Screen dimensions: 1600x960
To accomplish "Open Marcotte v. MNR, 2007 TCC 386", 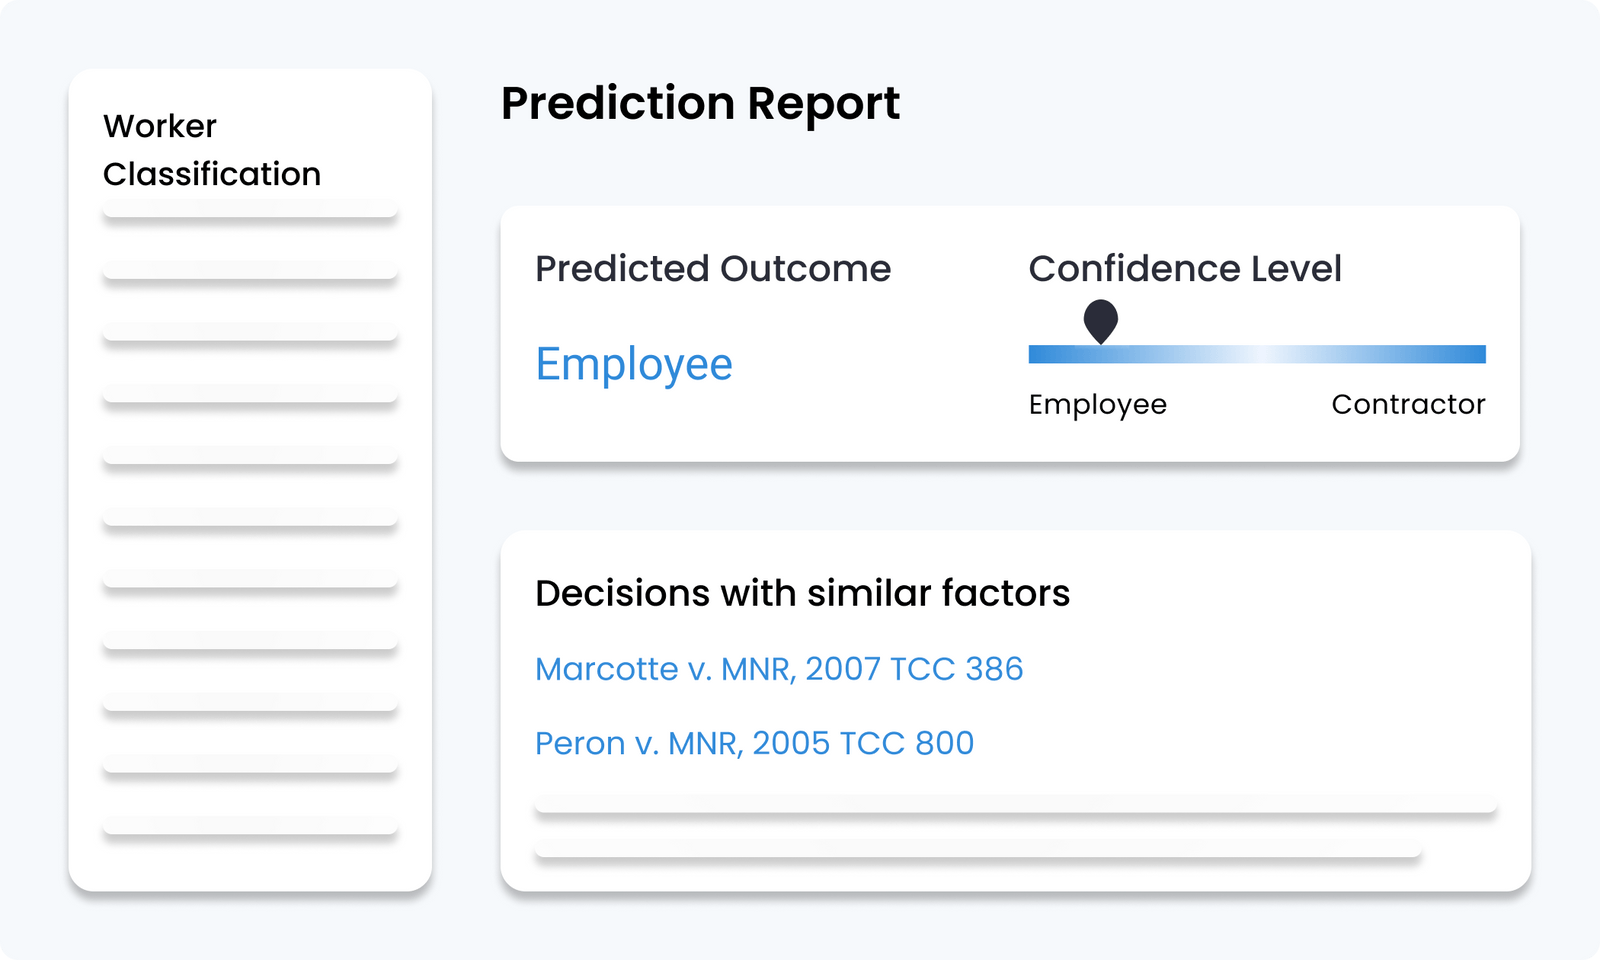I will [x=779, y=669].
